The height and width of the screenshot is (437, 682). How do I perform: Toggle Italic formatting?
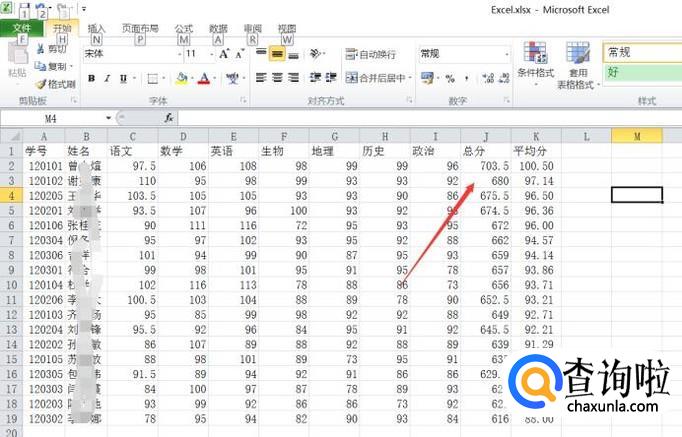coord(107,78)
